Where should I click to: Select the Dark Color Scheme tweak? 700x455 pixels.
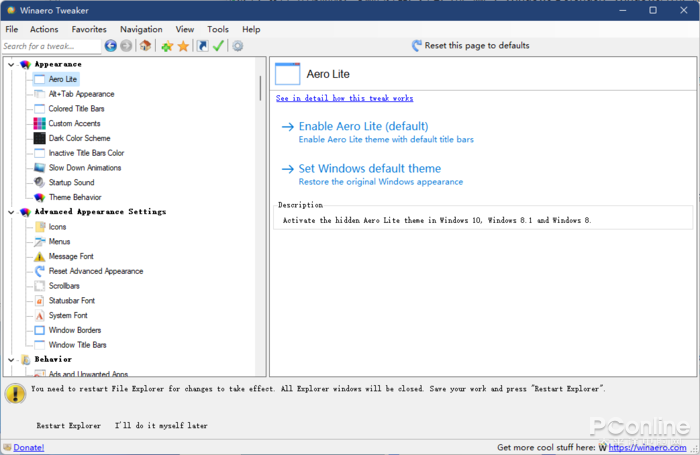pos(79,138)
